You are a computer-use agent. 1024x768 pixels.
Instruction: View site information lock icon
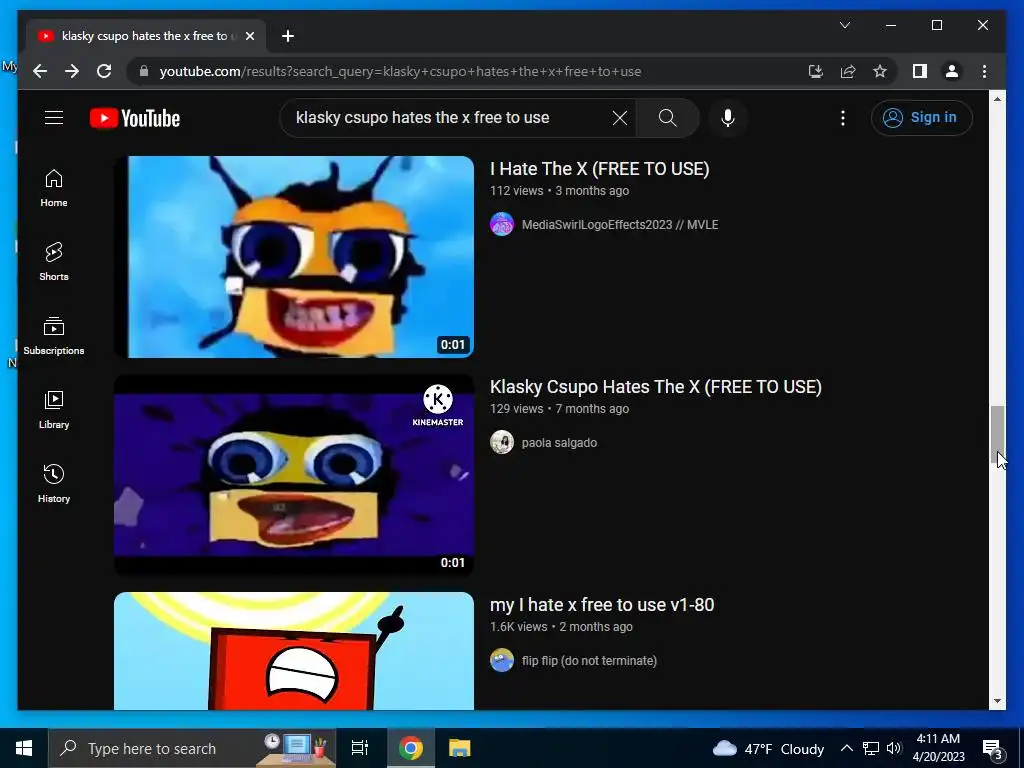point(144,71)
